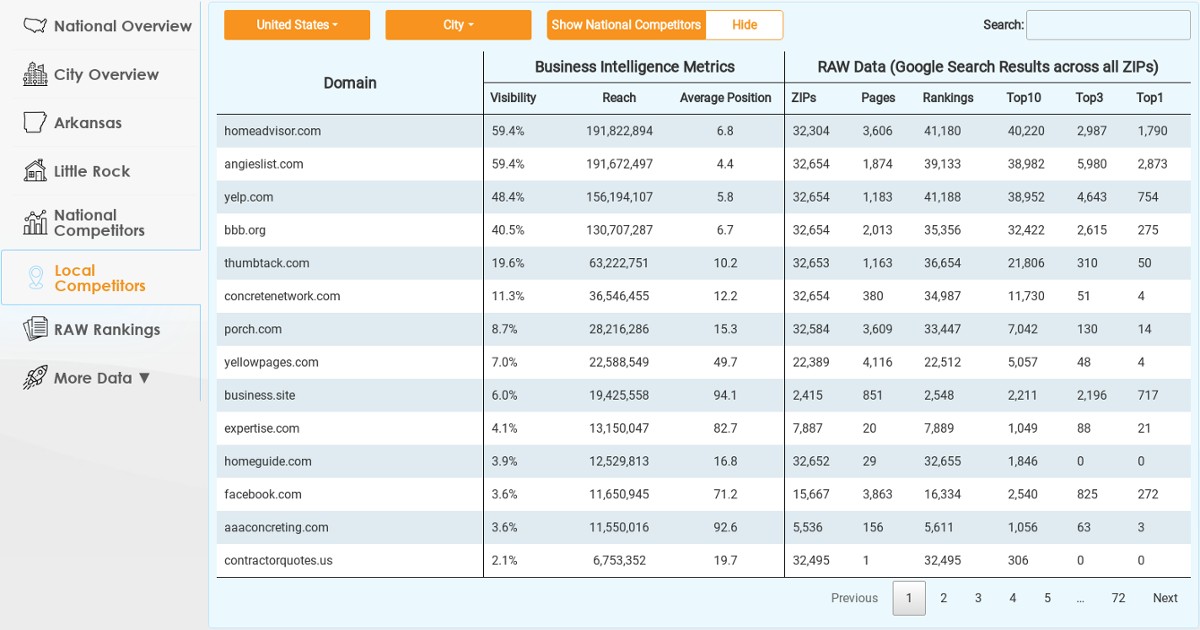Click the Next pagination link
Screen dimensions: 1200x630
click(x=1165, y=598)
